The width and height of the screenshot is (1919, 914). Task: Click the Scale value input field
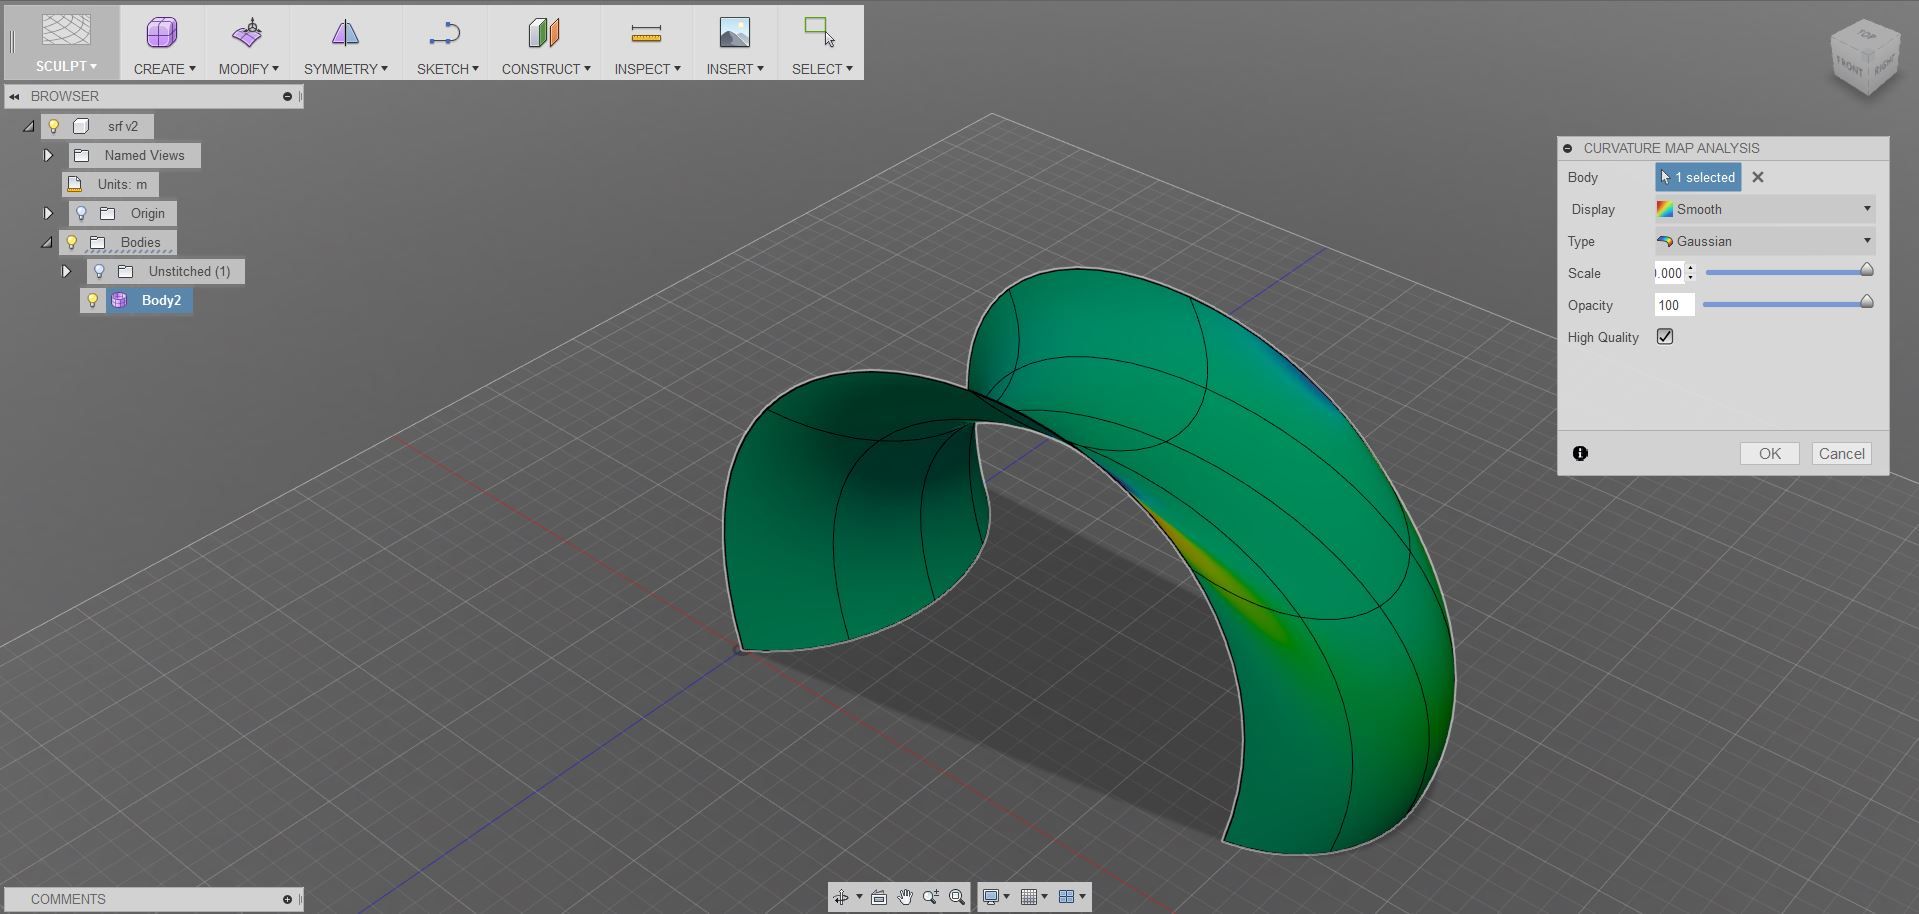tap(1668, 273)
